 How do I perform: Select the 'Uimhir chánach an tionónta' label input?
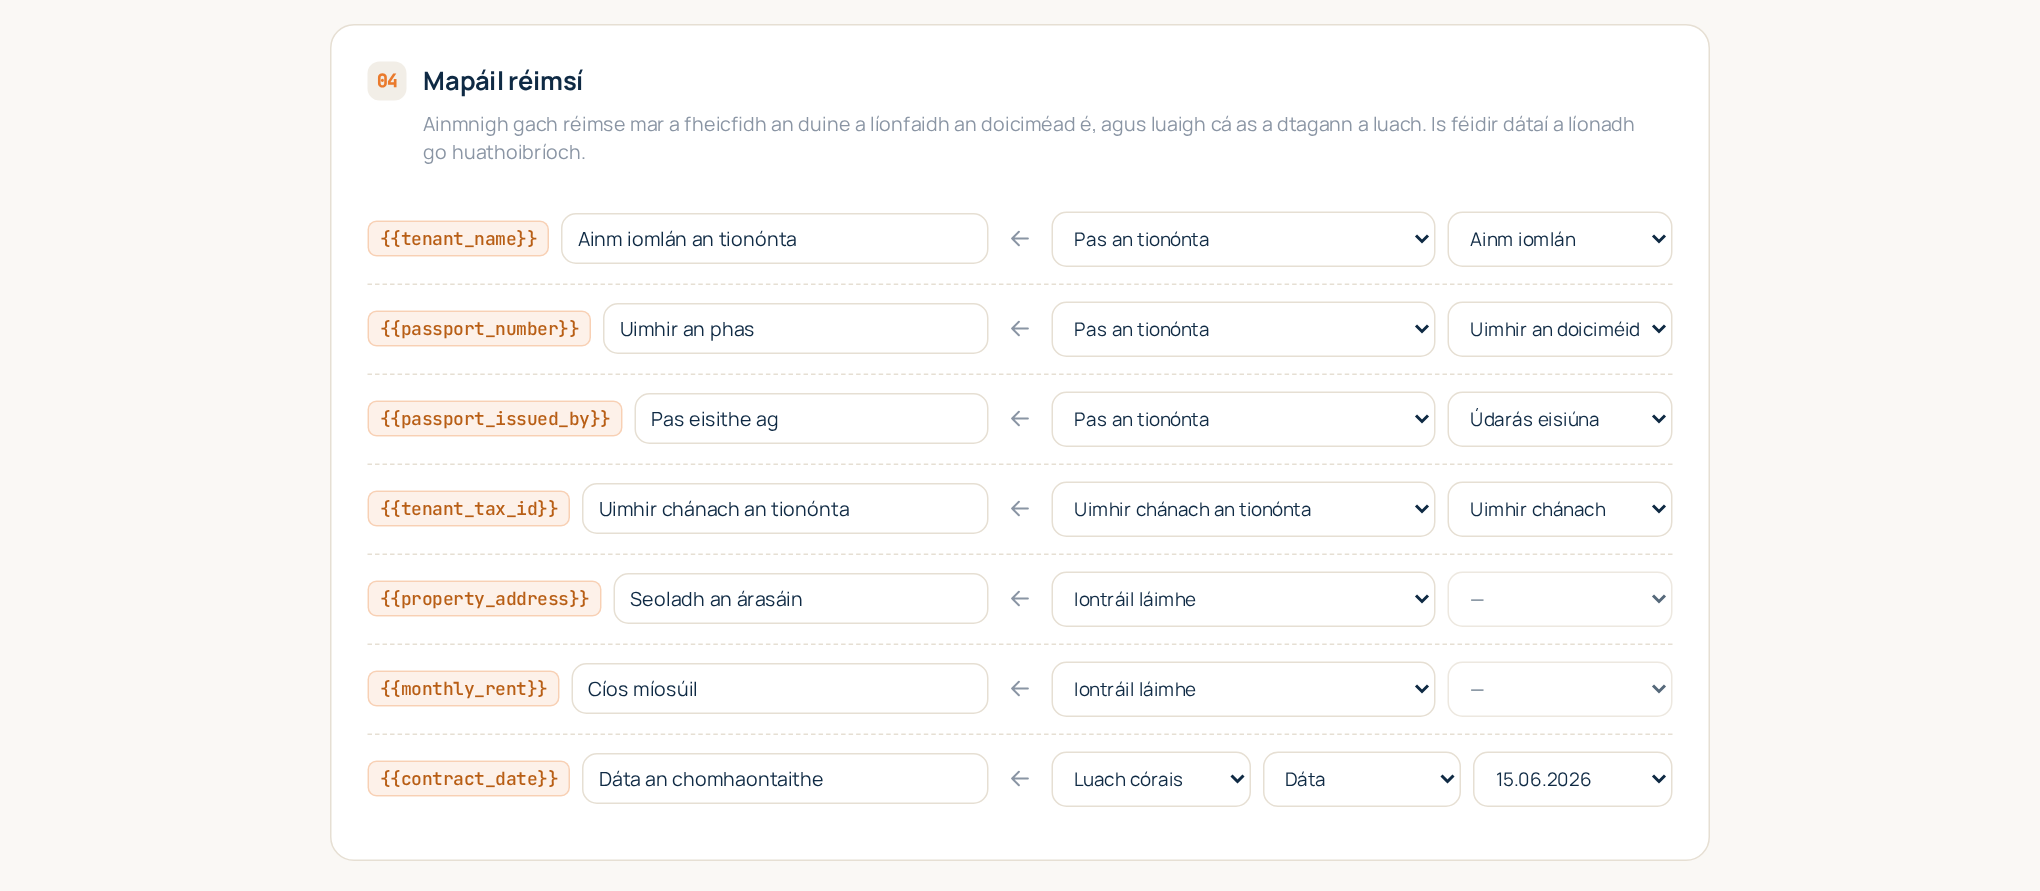point(785,509)
